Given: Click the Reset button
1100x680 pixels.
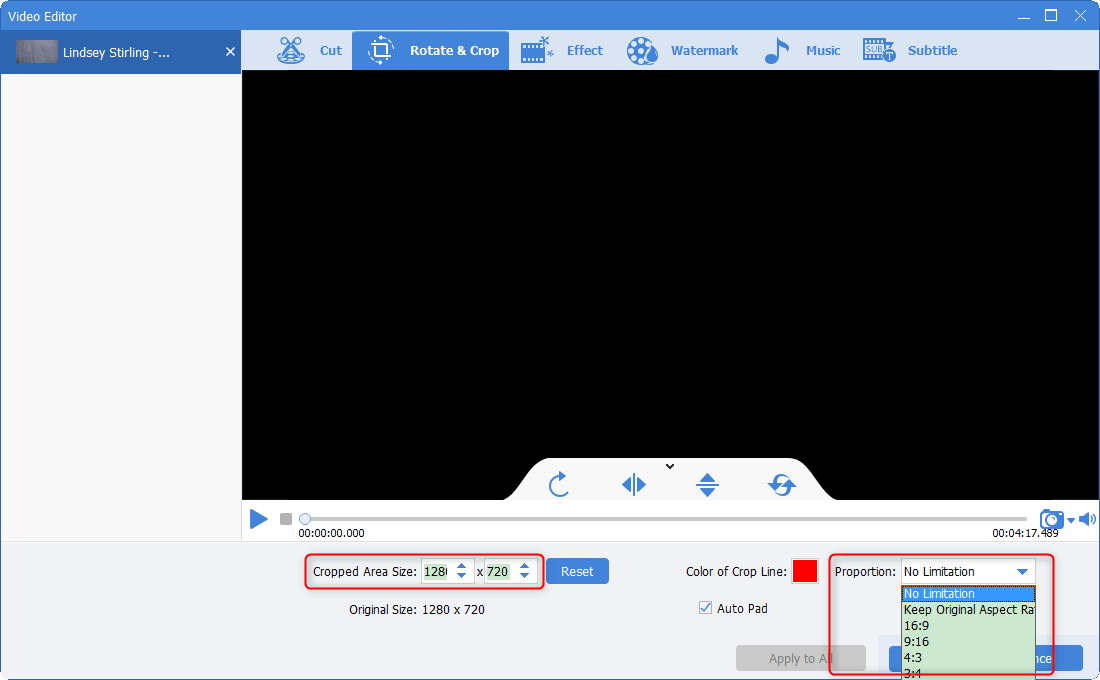Looking at the screenshot, I should 577,572.
